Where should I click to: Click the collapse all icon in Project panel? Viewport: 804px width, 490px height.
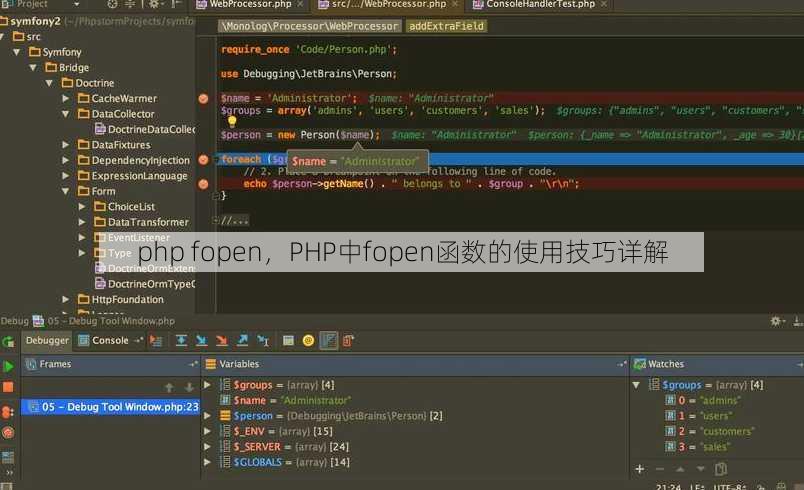coord(130,5)
